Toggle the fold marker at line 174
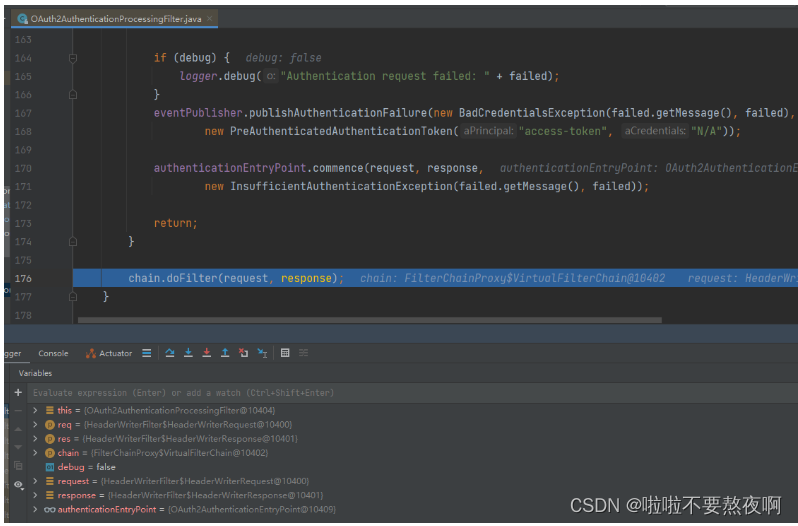 pyautogui.click(x=73, y=241)
